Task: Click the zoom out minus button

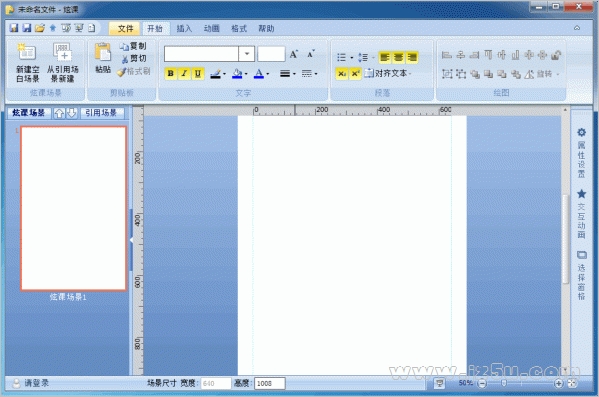Action: pos(482,383)
